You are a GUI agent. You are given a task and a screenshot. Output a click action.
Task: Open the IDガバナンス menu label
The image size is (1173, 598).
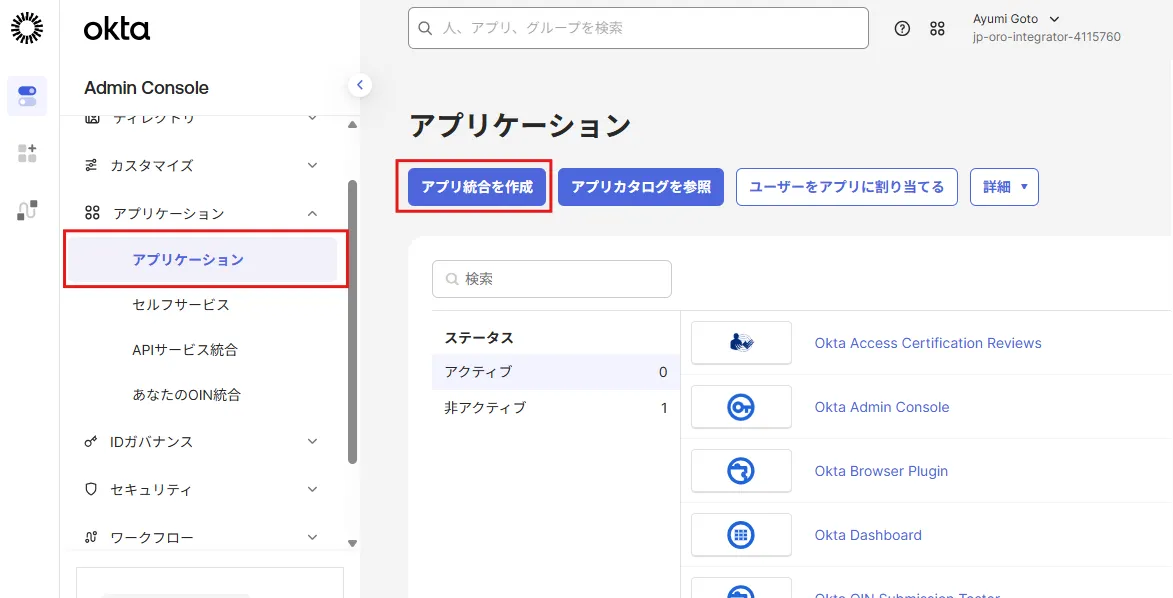(151, 442)
